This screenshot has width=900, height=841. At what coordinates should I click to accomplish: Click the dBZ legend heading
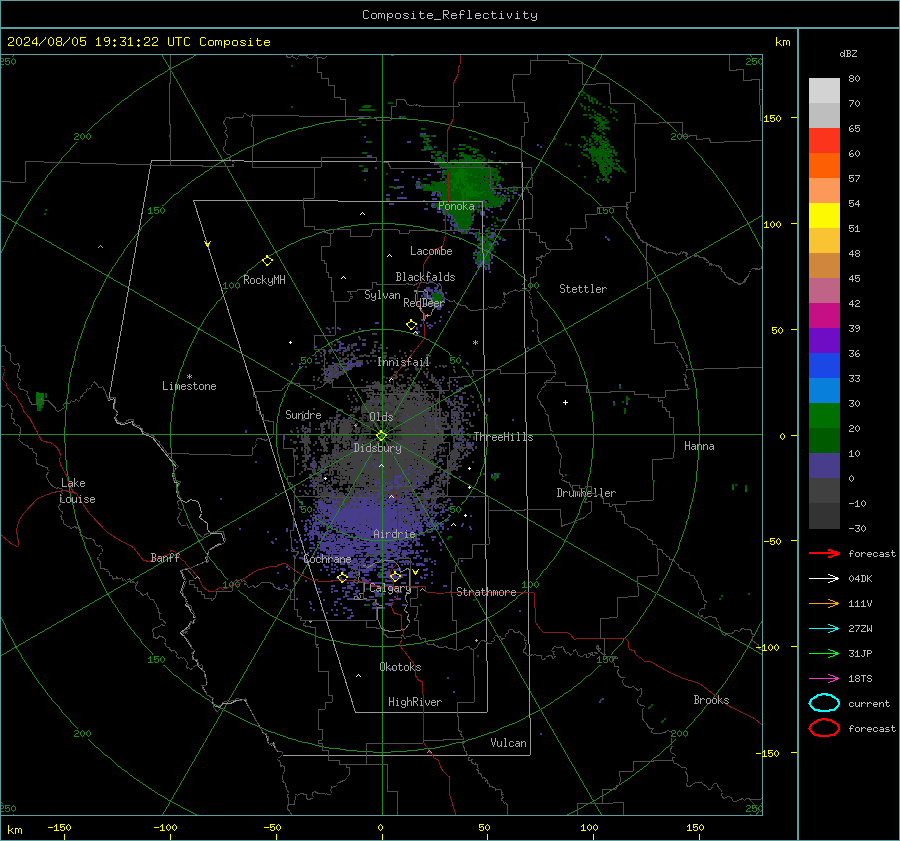(848, 54)
